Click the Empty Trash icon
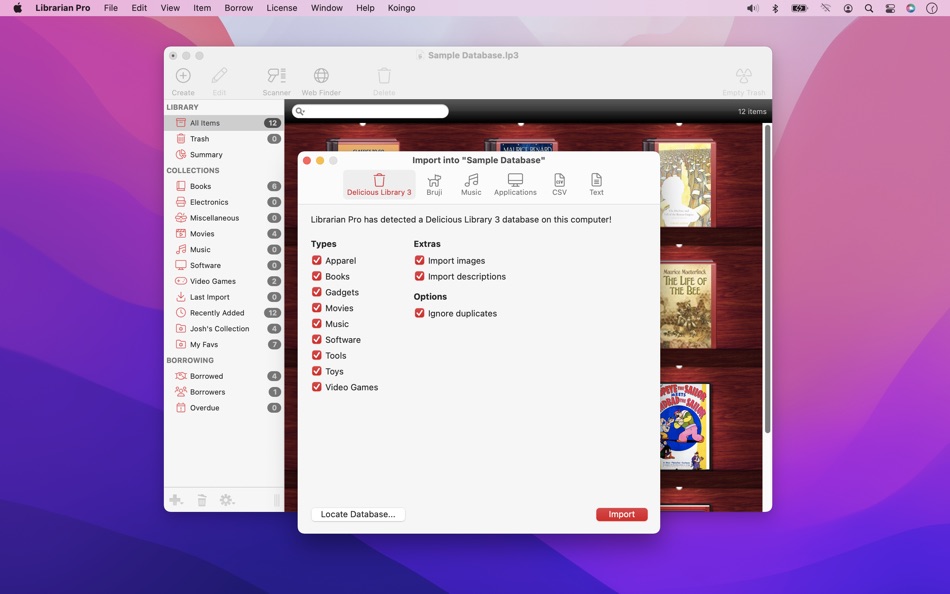This screenshot has width=950, height=594. coord(743,75)
